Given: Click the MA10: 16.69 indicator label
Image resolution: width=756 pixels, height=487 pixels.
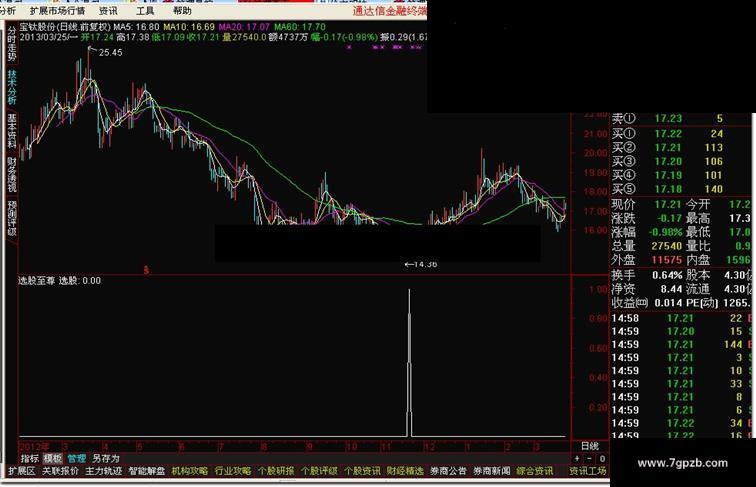Looking at the screenshot, I should pos(189,27).
